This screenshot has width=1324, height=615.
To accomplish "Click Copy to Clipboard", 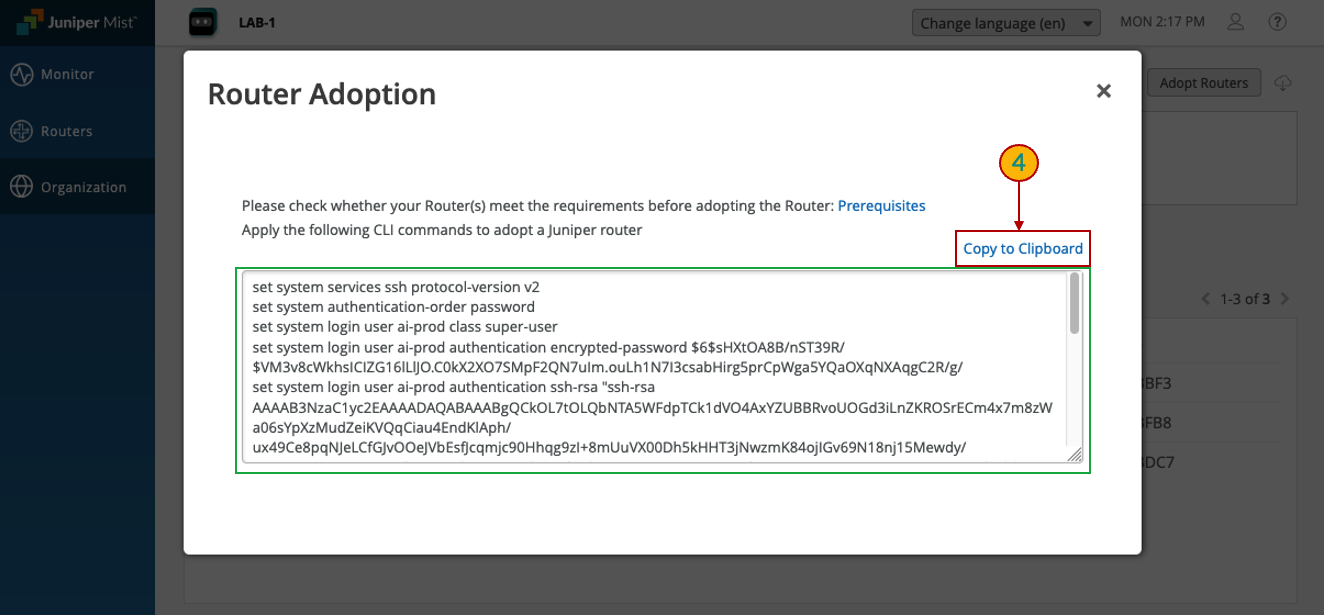I will [1022, 249].
